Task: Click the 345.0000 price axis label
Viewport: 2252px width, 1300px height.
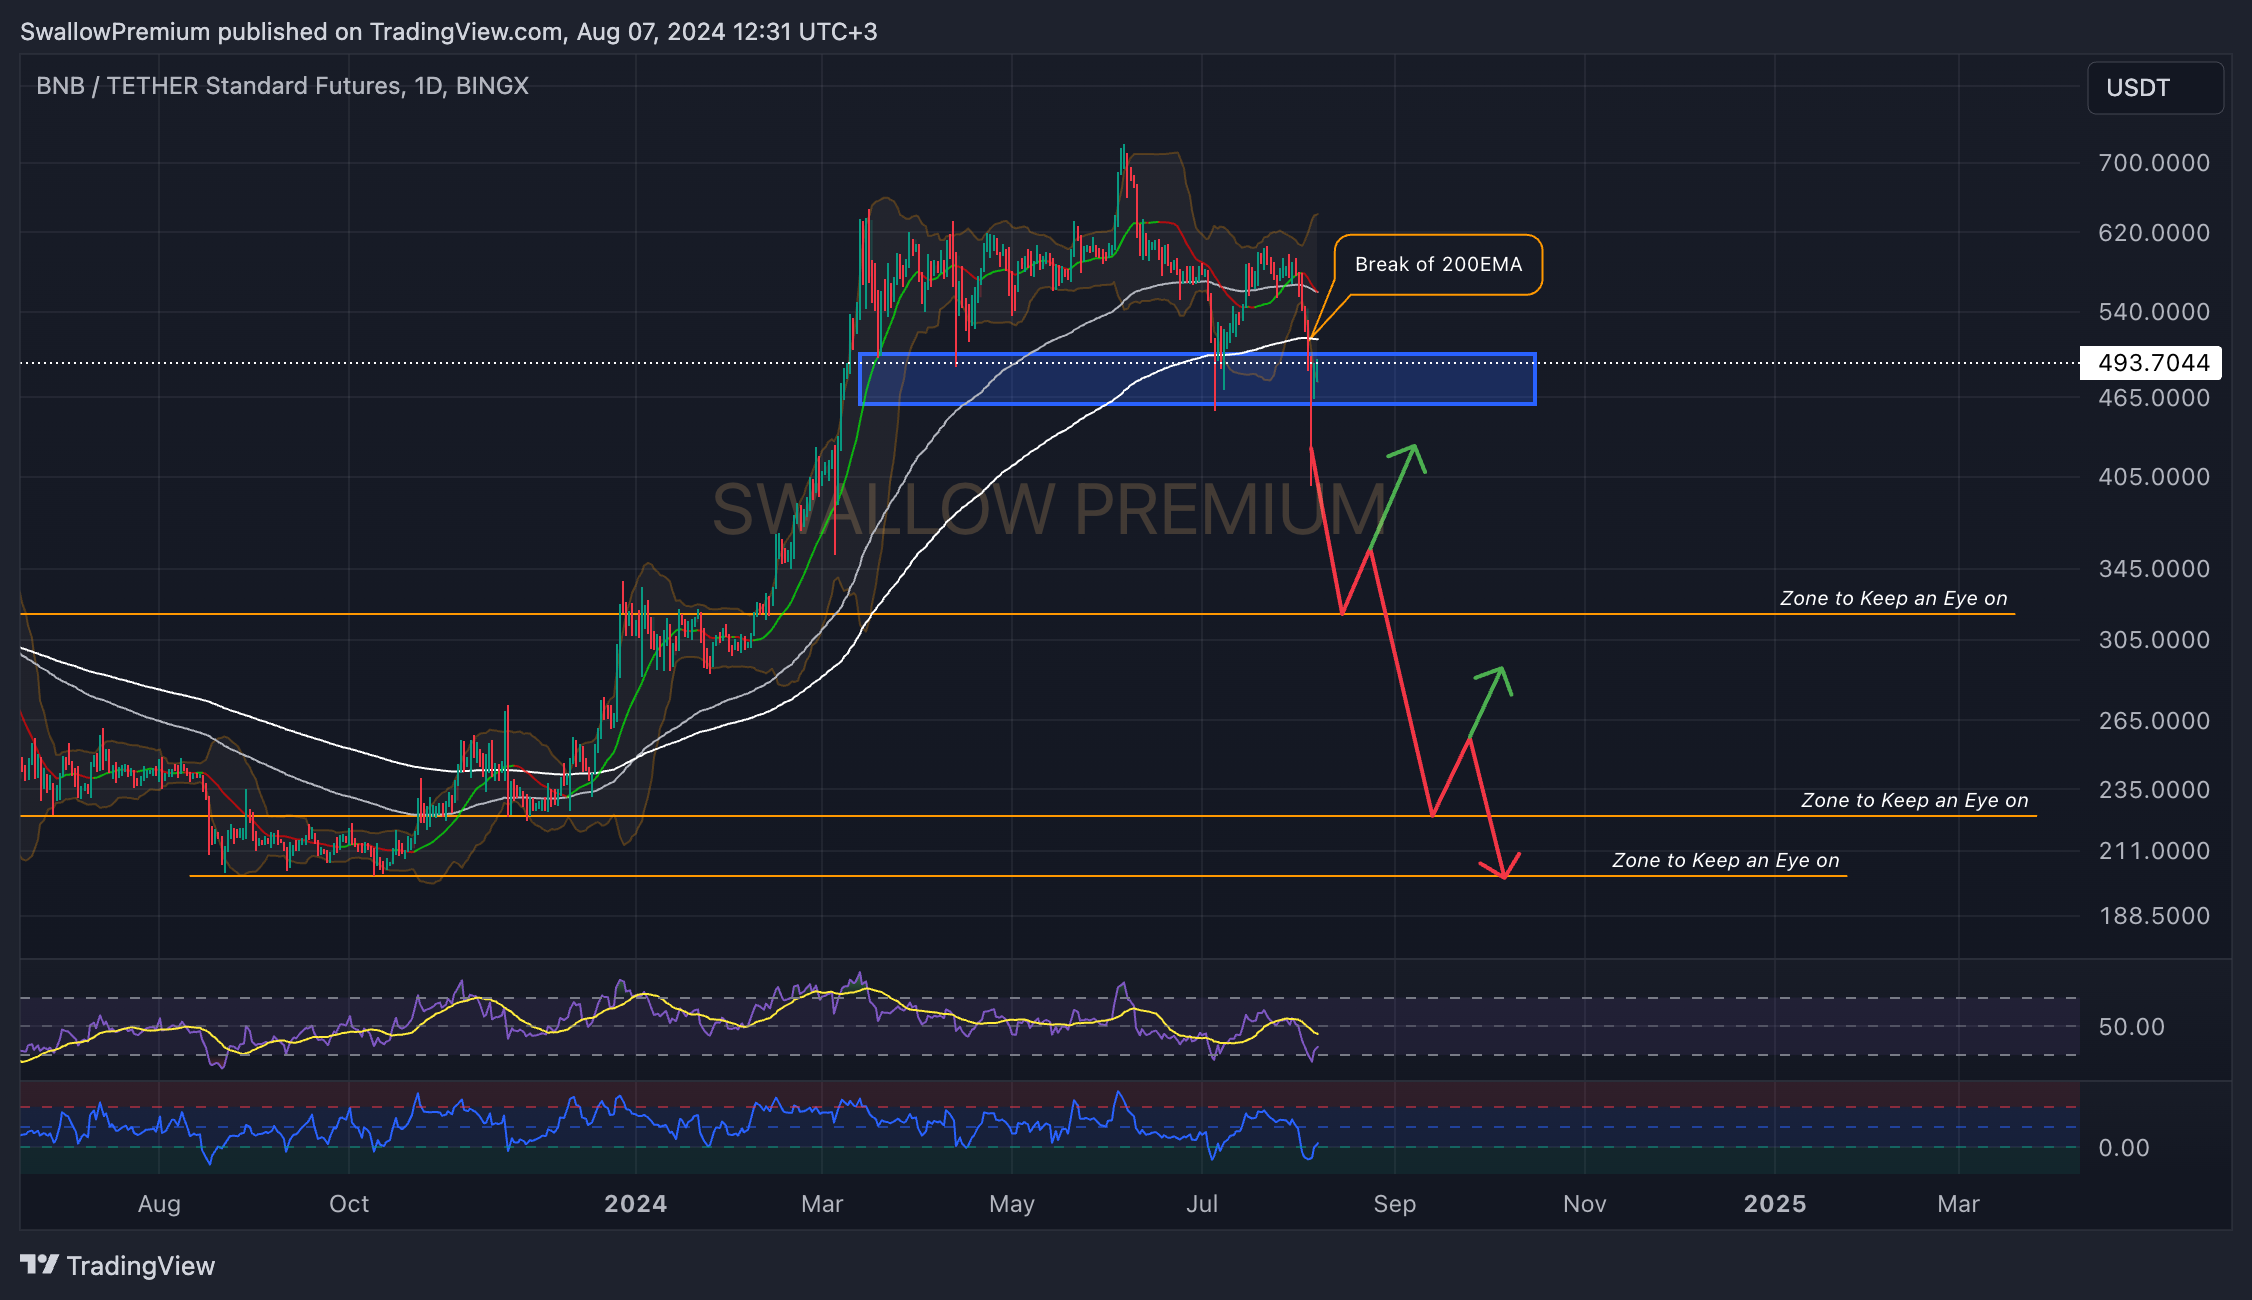Action: coord(2154,568)
